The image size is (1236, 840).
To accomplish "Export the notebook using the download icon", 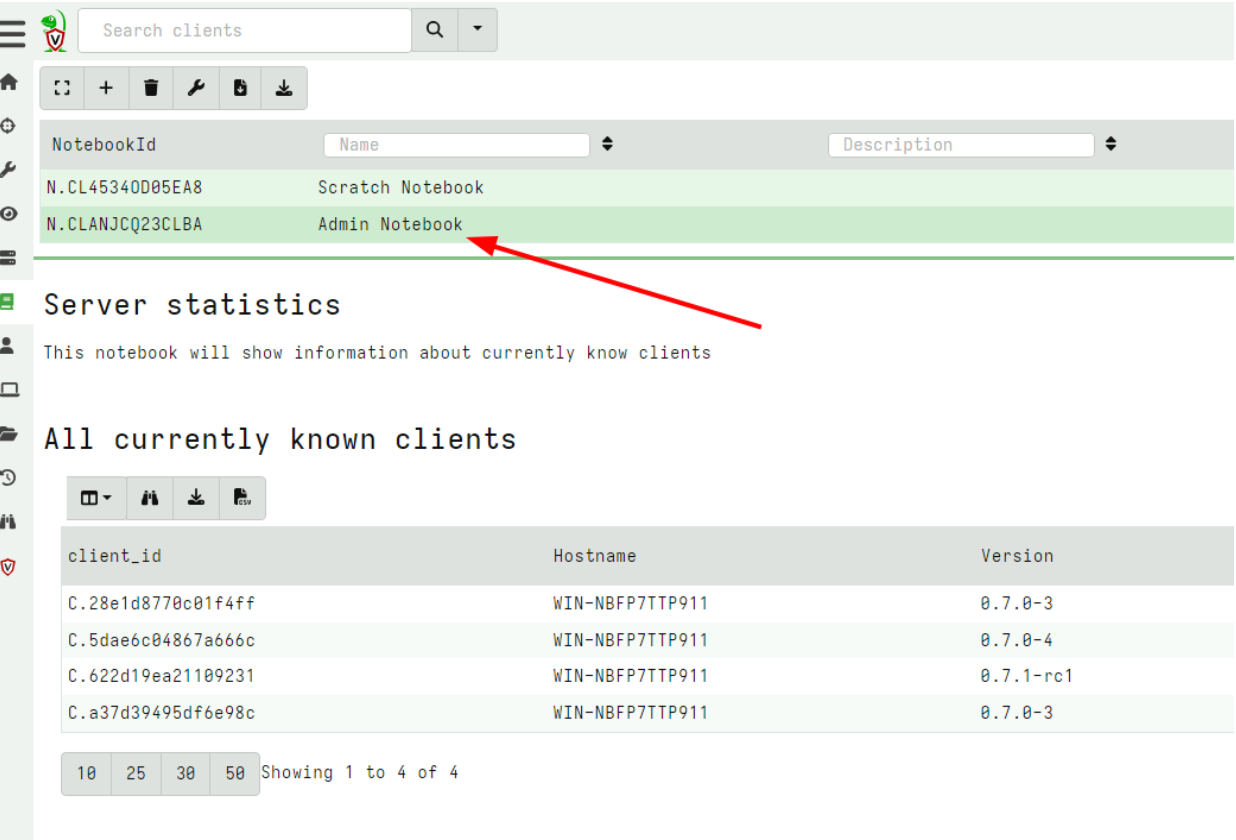I will [x=284, y=88].
